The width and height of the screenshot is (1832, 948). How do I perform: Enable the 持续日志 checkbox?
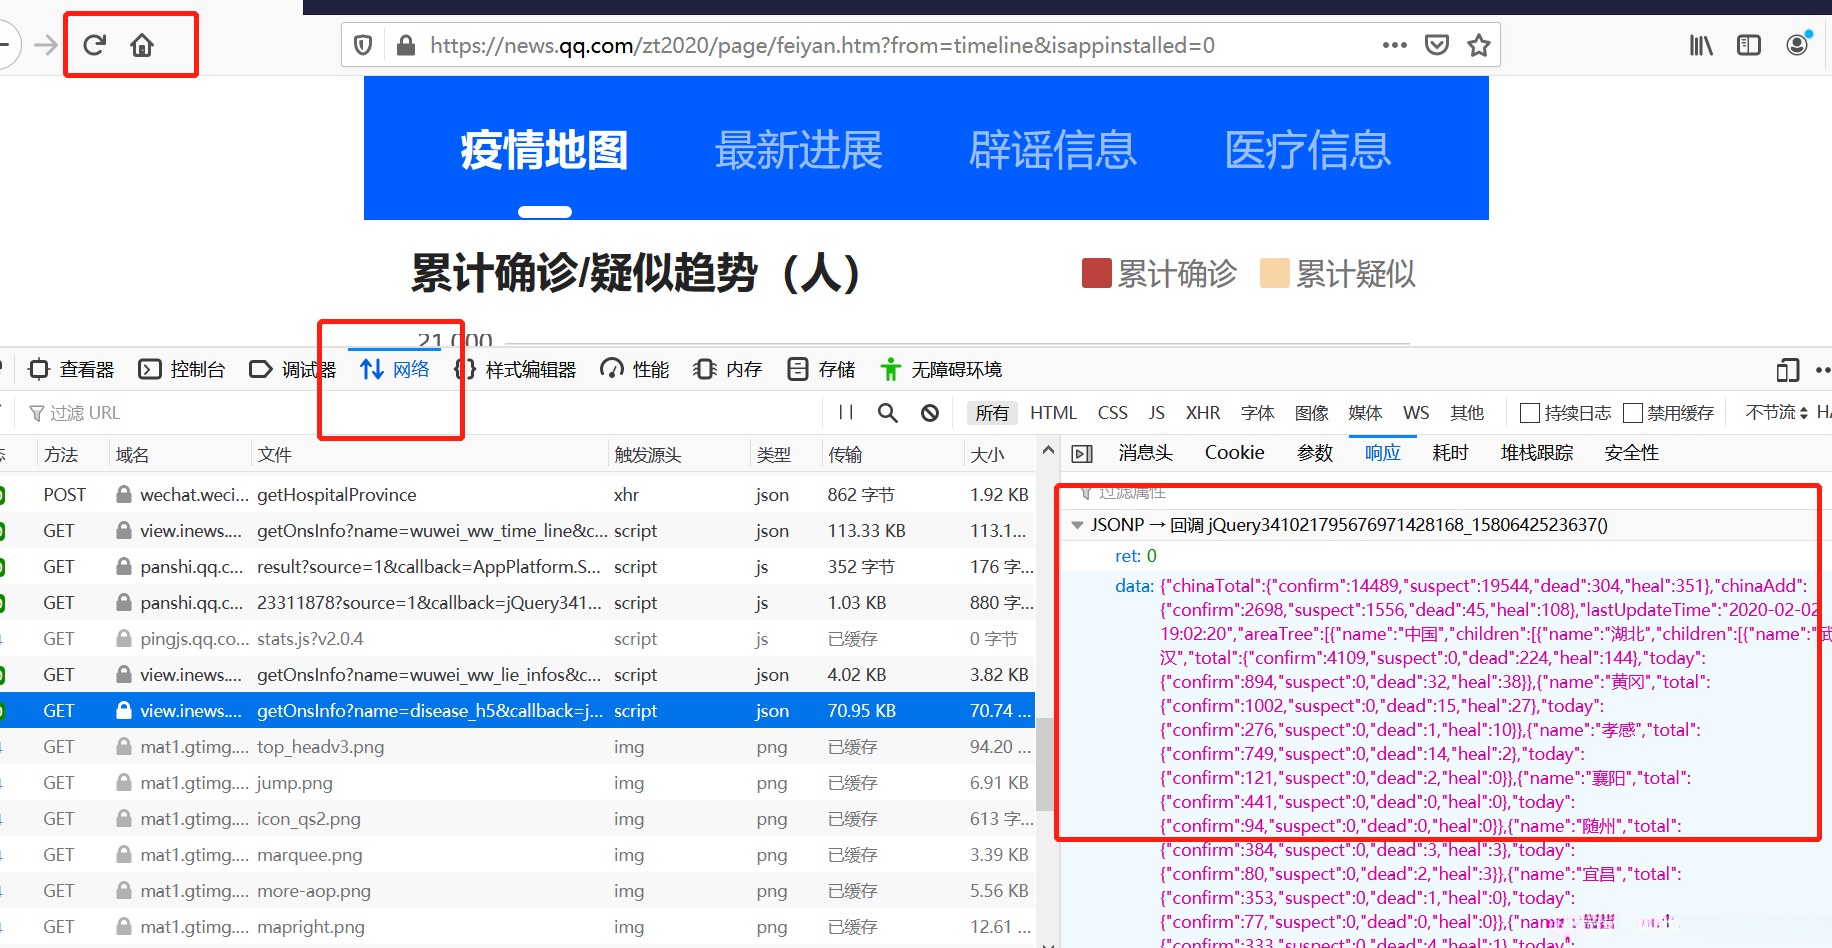[1530, 413]
